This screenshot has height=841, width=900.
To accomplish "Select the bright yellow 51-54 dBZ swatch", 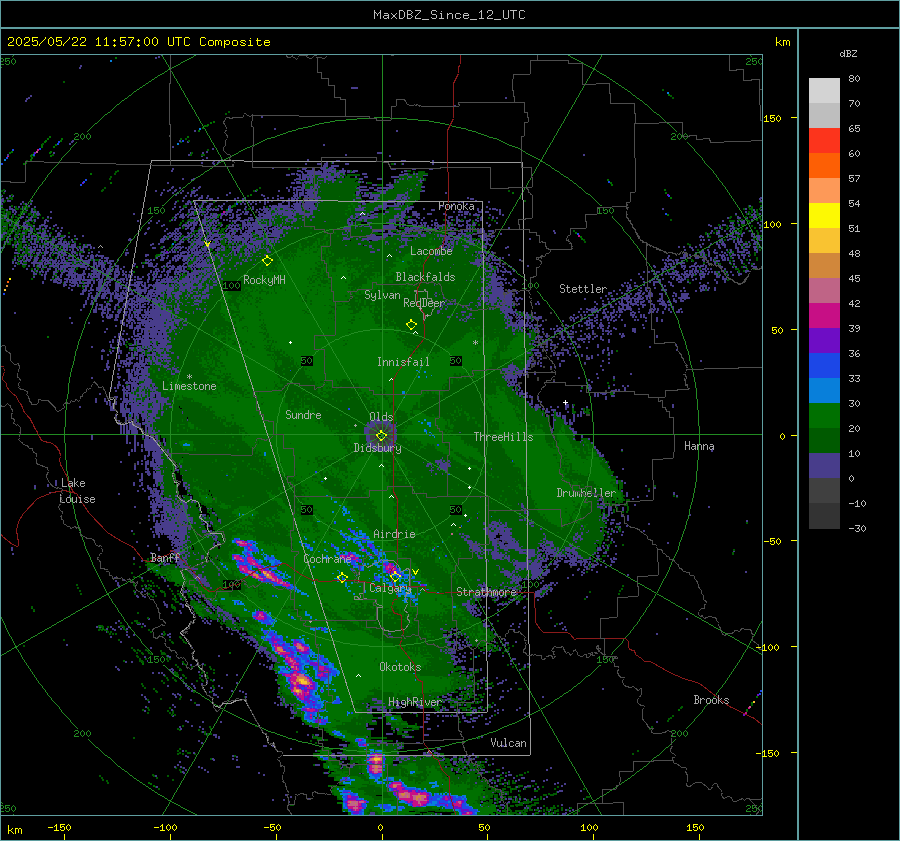I will 824,216.
